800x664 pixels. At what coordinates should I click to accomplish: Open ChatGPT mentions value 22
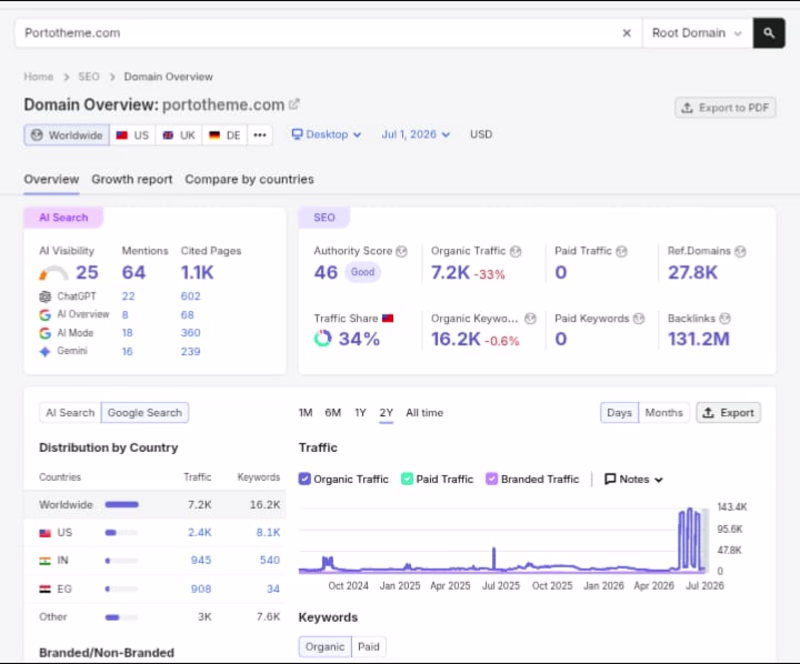pos(128,297)
